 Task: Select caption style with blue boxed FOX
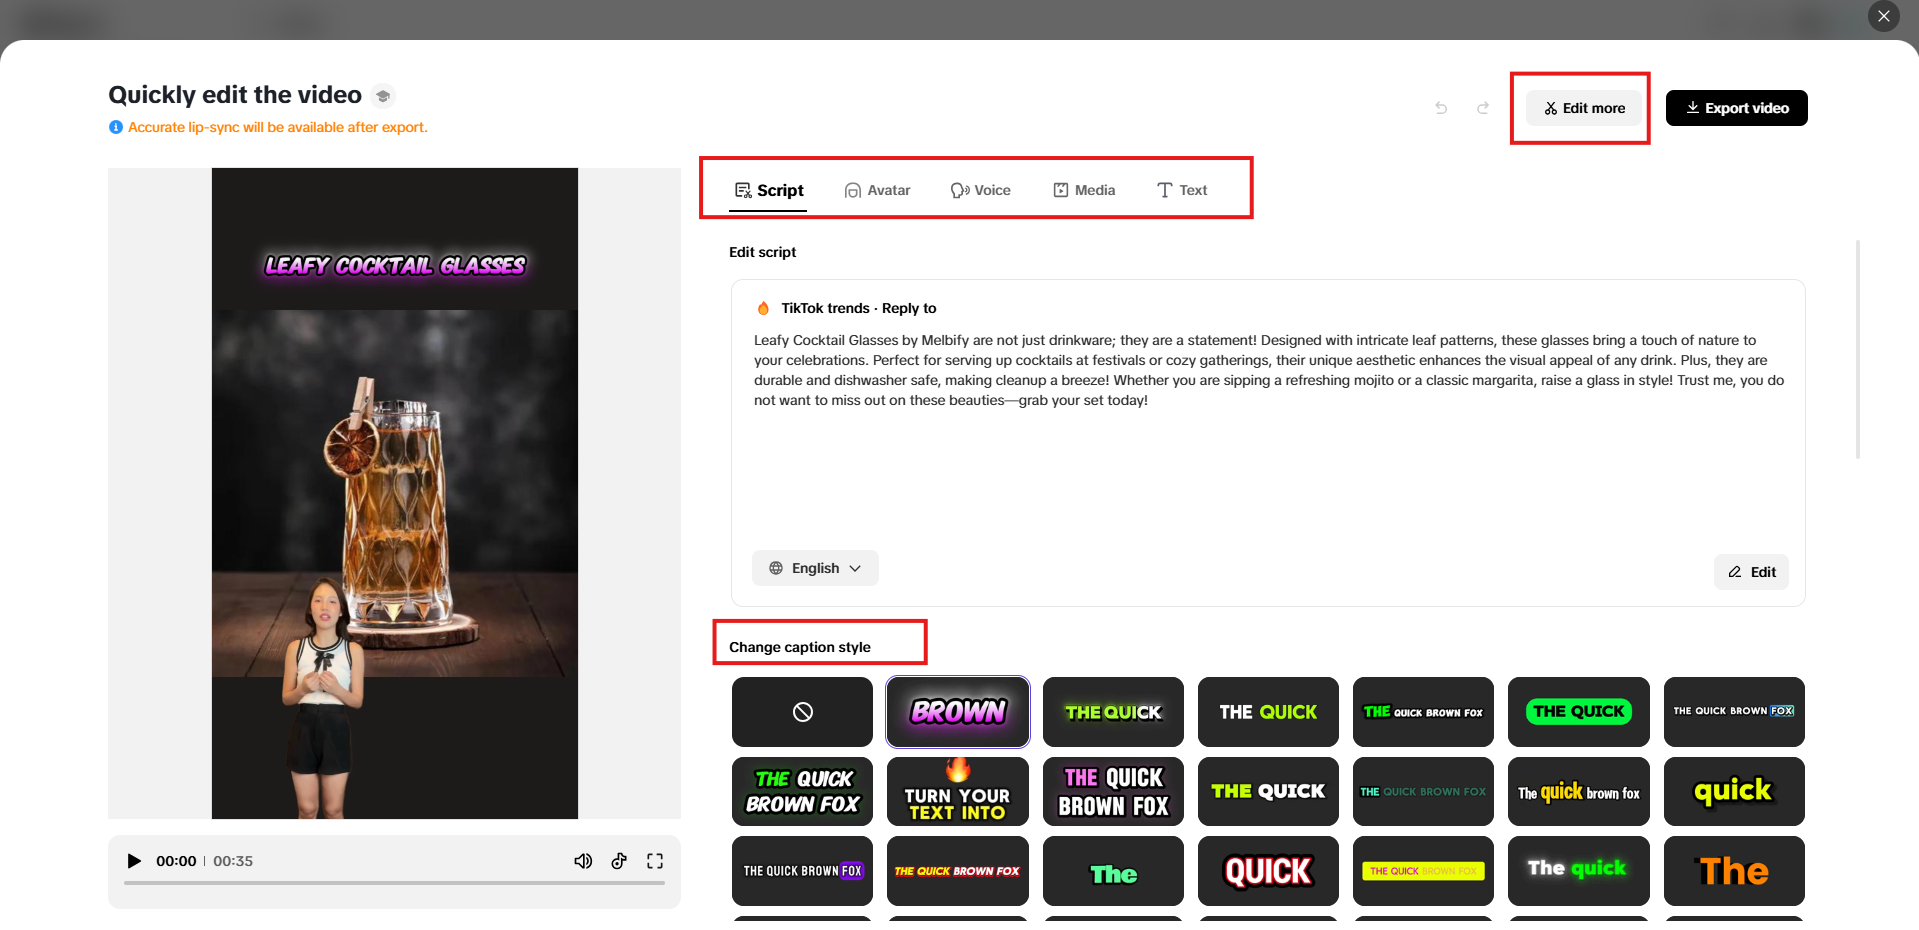coord(1734,712)
